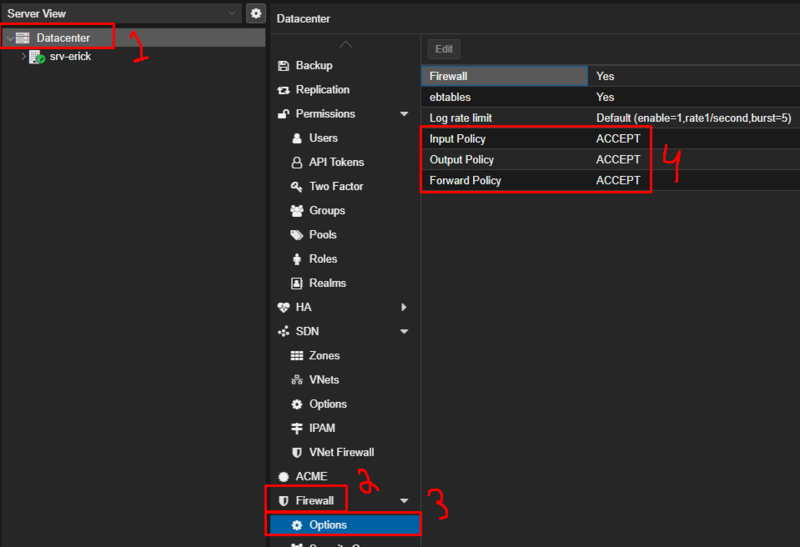Click the Zones grid icon
Image resolution: width=800 pixels, height=547 pixels.
tap(296, 356)
